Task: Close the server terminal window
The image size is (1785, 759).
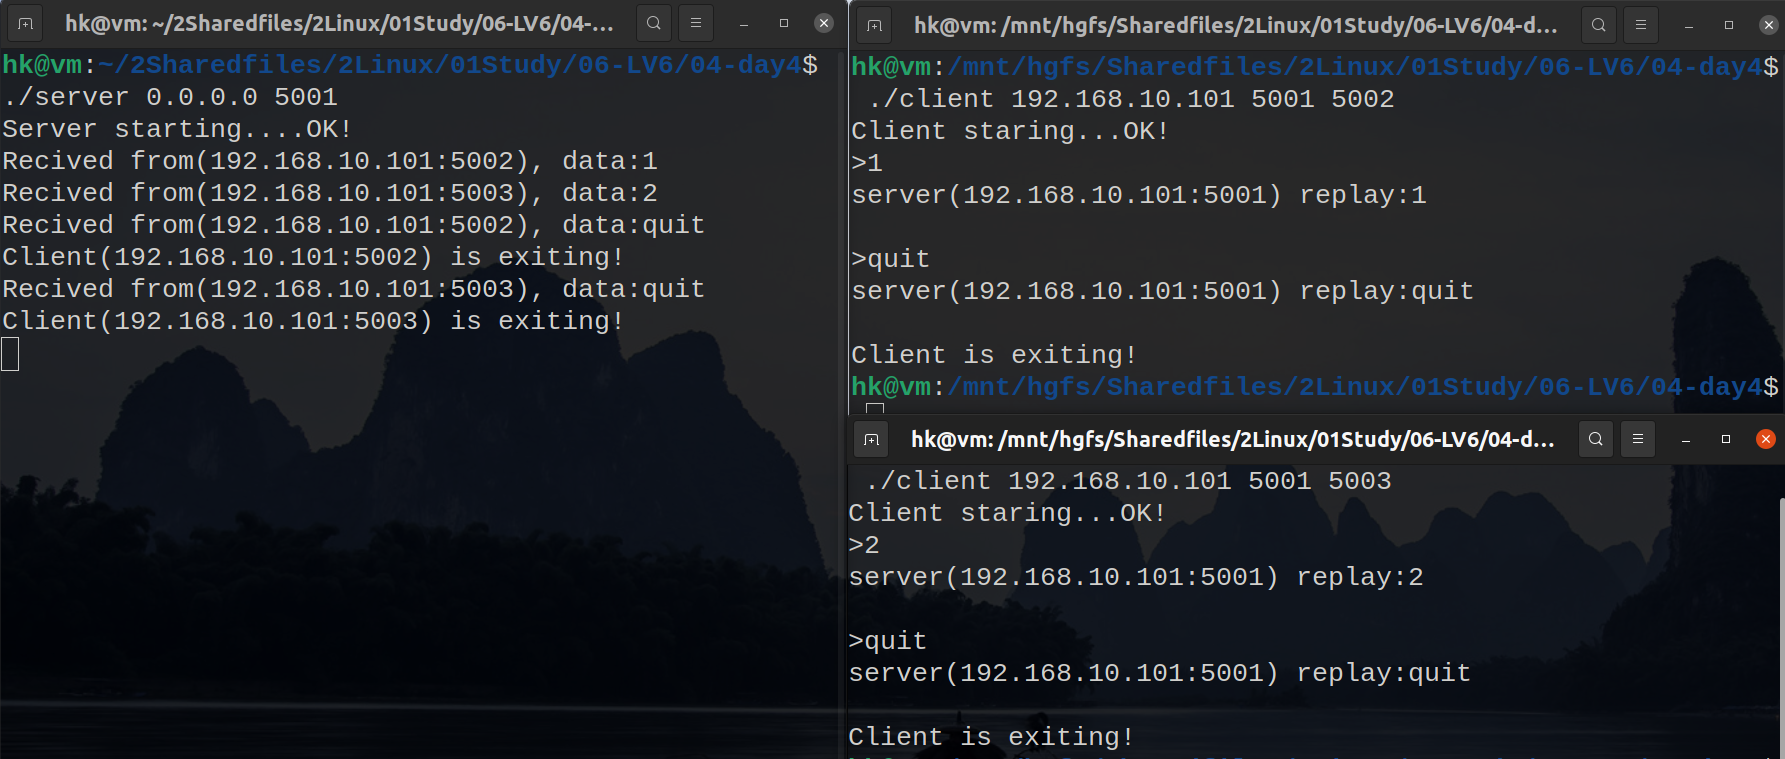Action: [x=824, y=23]
